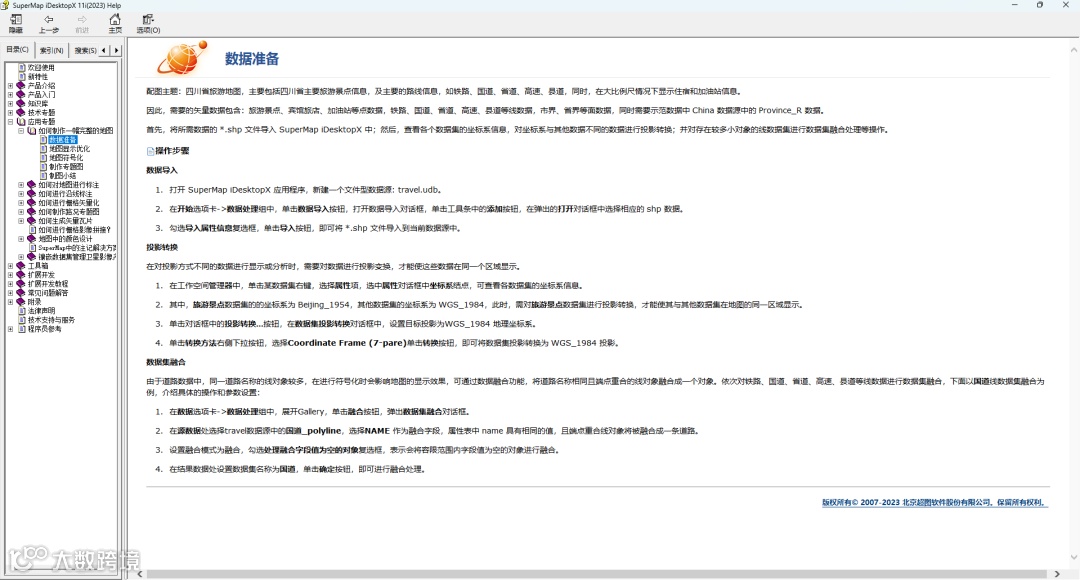Click the horizontal scrollbar left arrow

coord(140,574)
